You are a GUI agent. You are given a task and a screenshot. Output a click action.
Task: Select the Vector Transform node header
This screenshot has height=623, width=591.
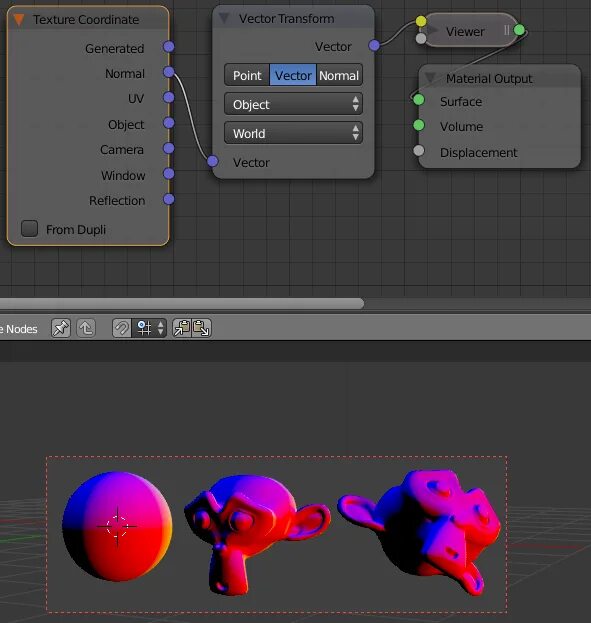pos(293,18)
